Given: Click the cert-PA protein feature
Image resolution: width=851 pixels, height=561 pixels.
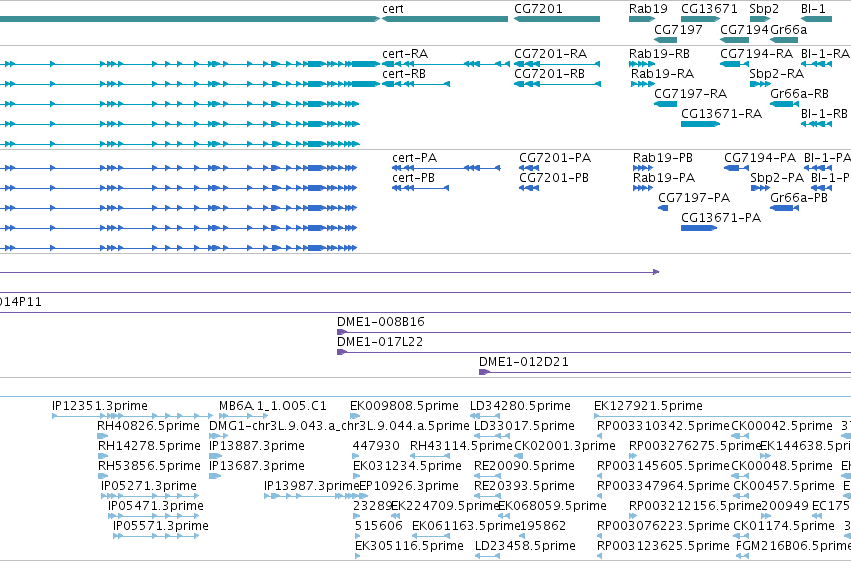Looking at the screenshot, I should click(x=446, y=168).
